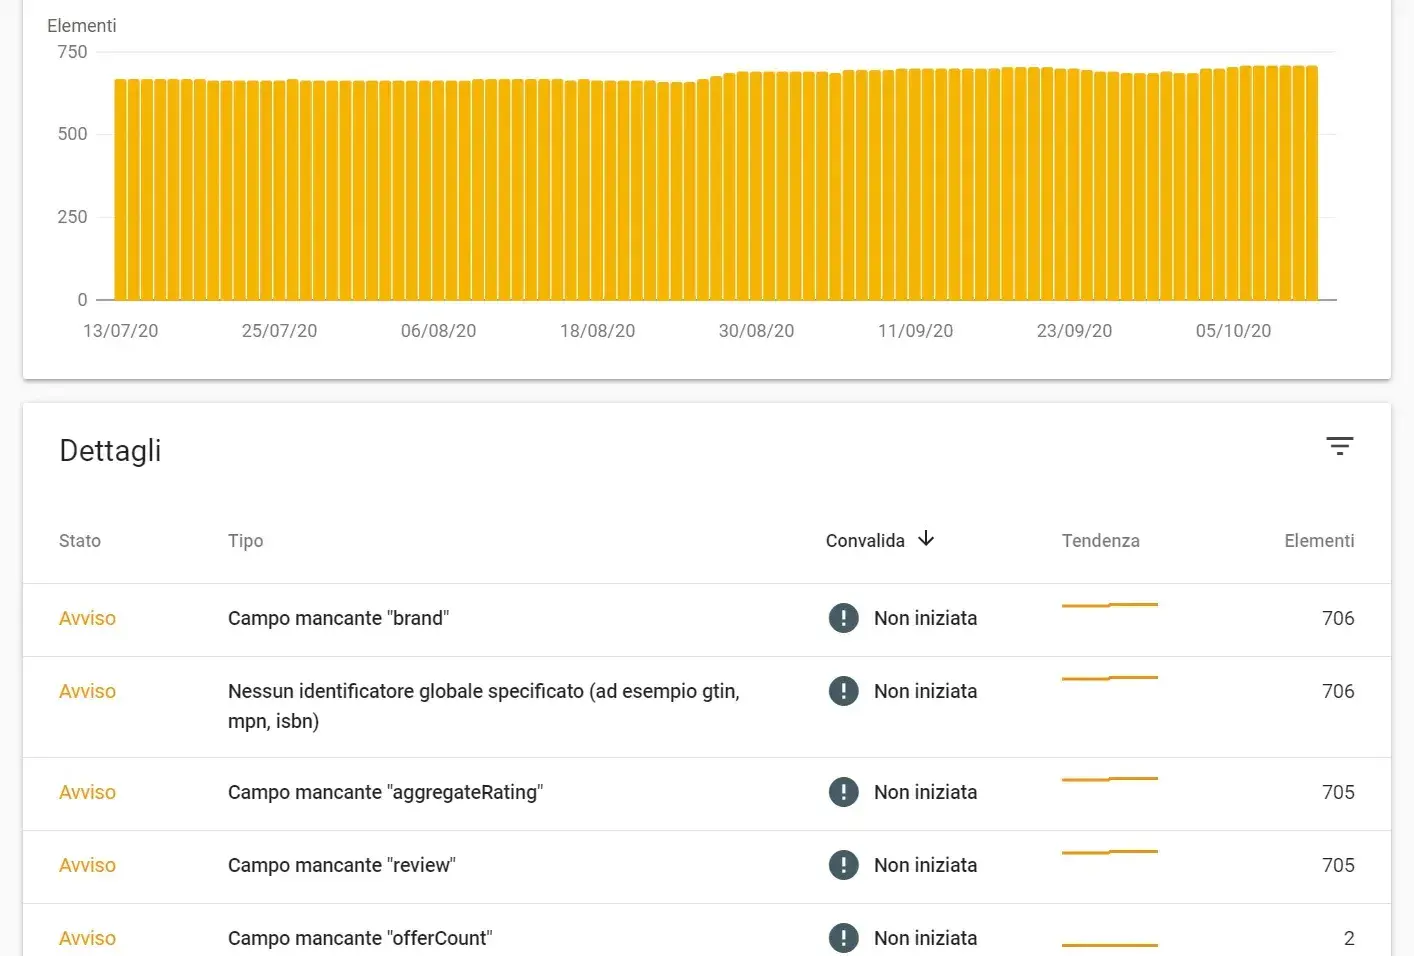Open the filter icon in Dettagli

point(1339,446)
